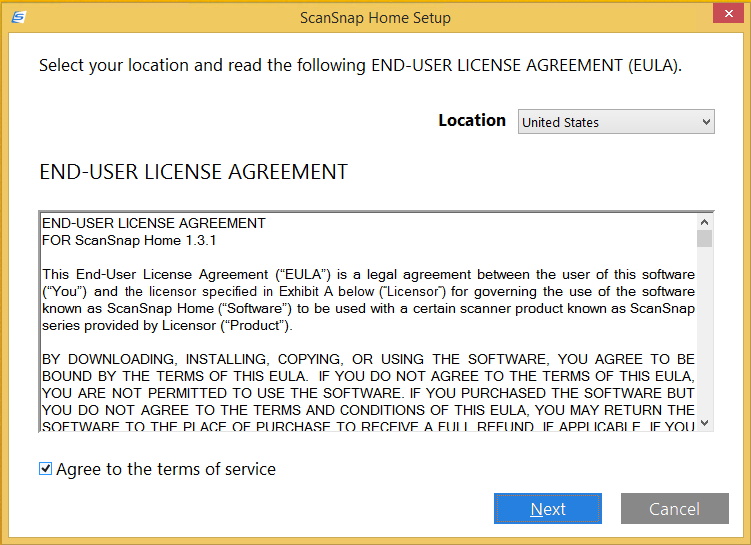Click the ScanSnap Home Setup title bar text
Image resolution: width=751 pixels, height=545 pixels.
click(375, 17)
